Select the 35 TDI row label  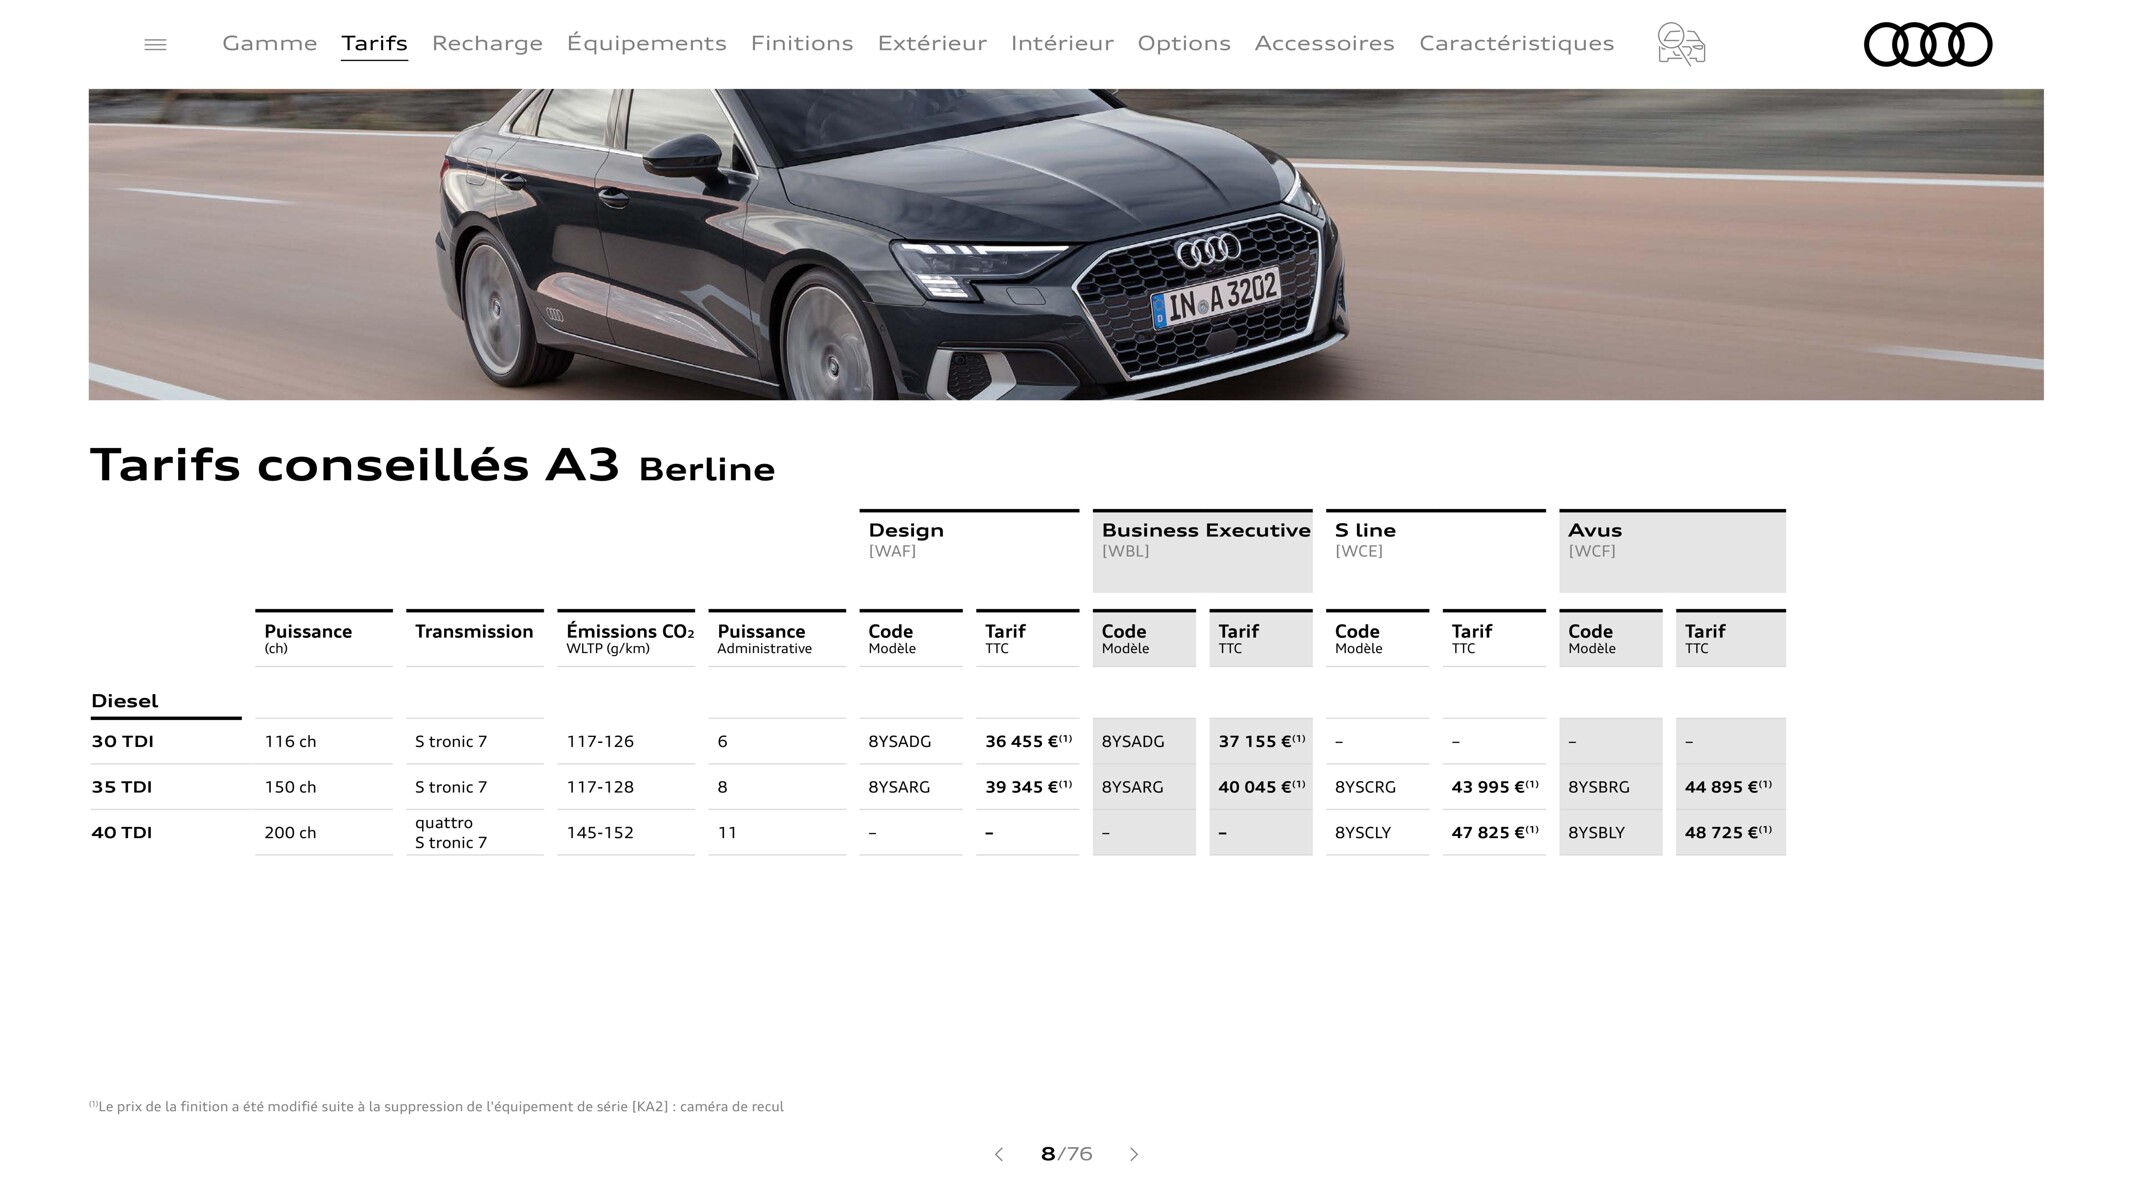click(x=122, y=787)
